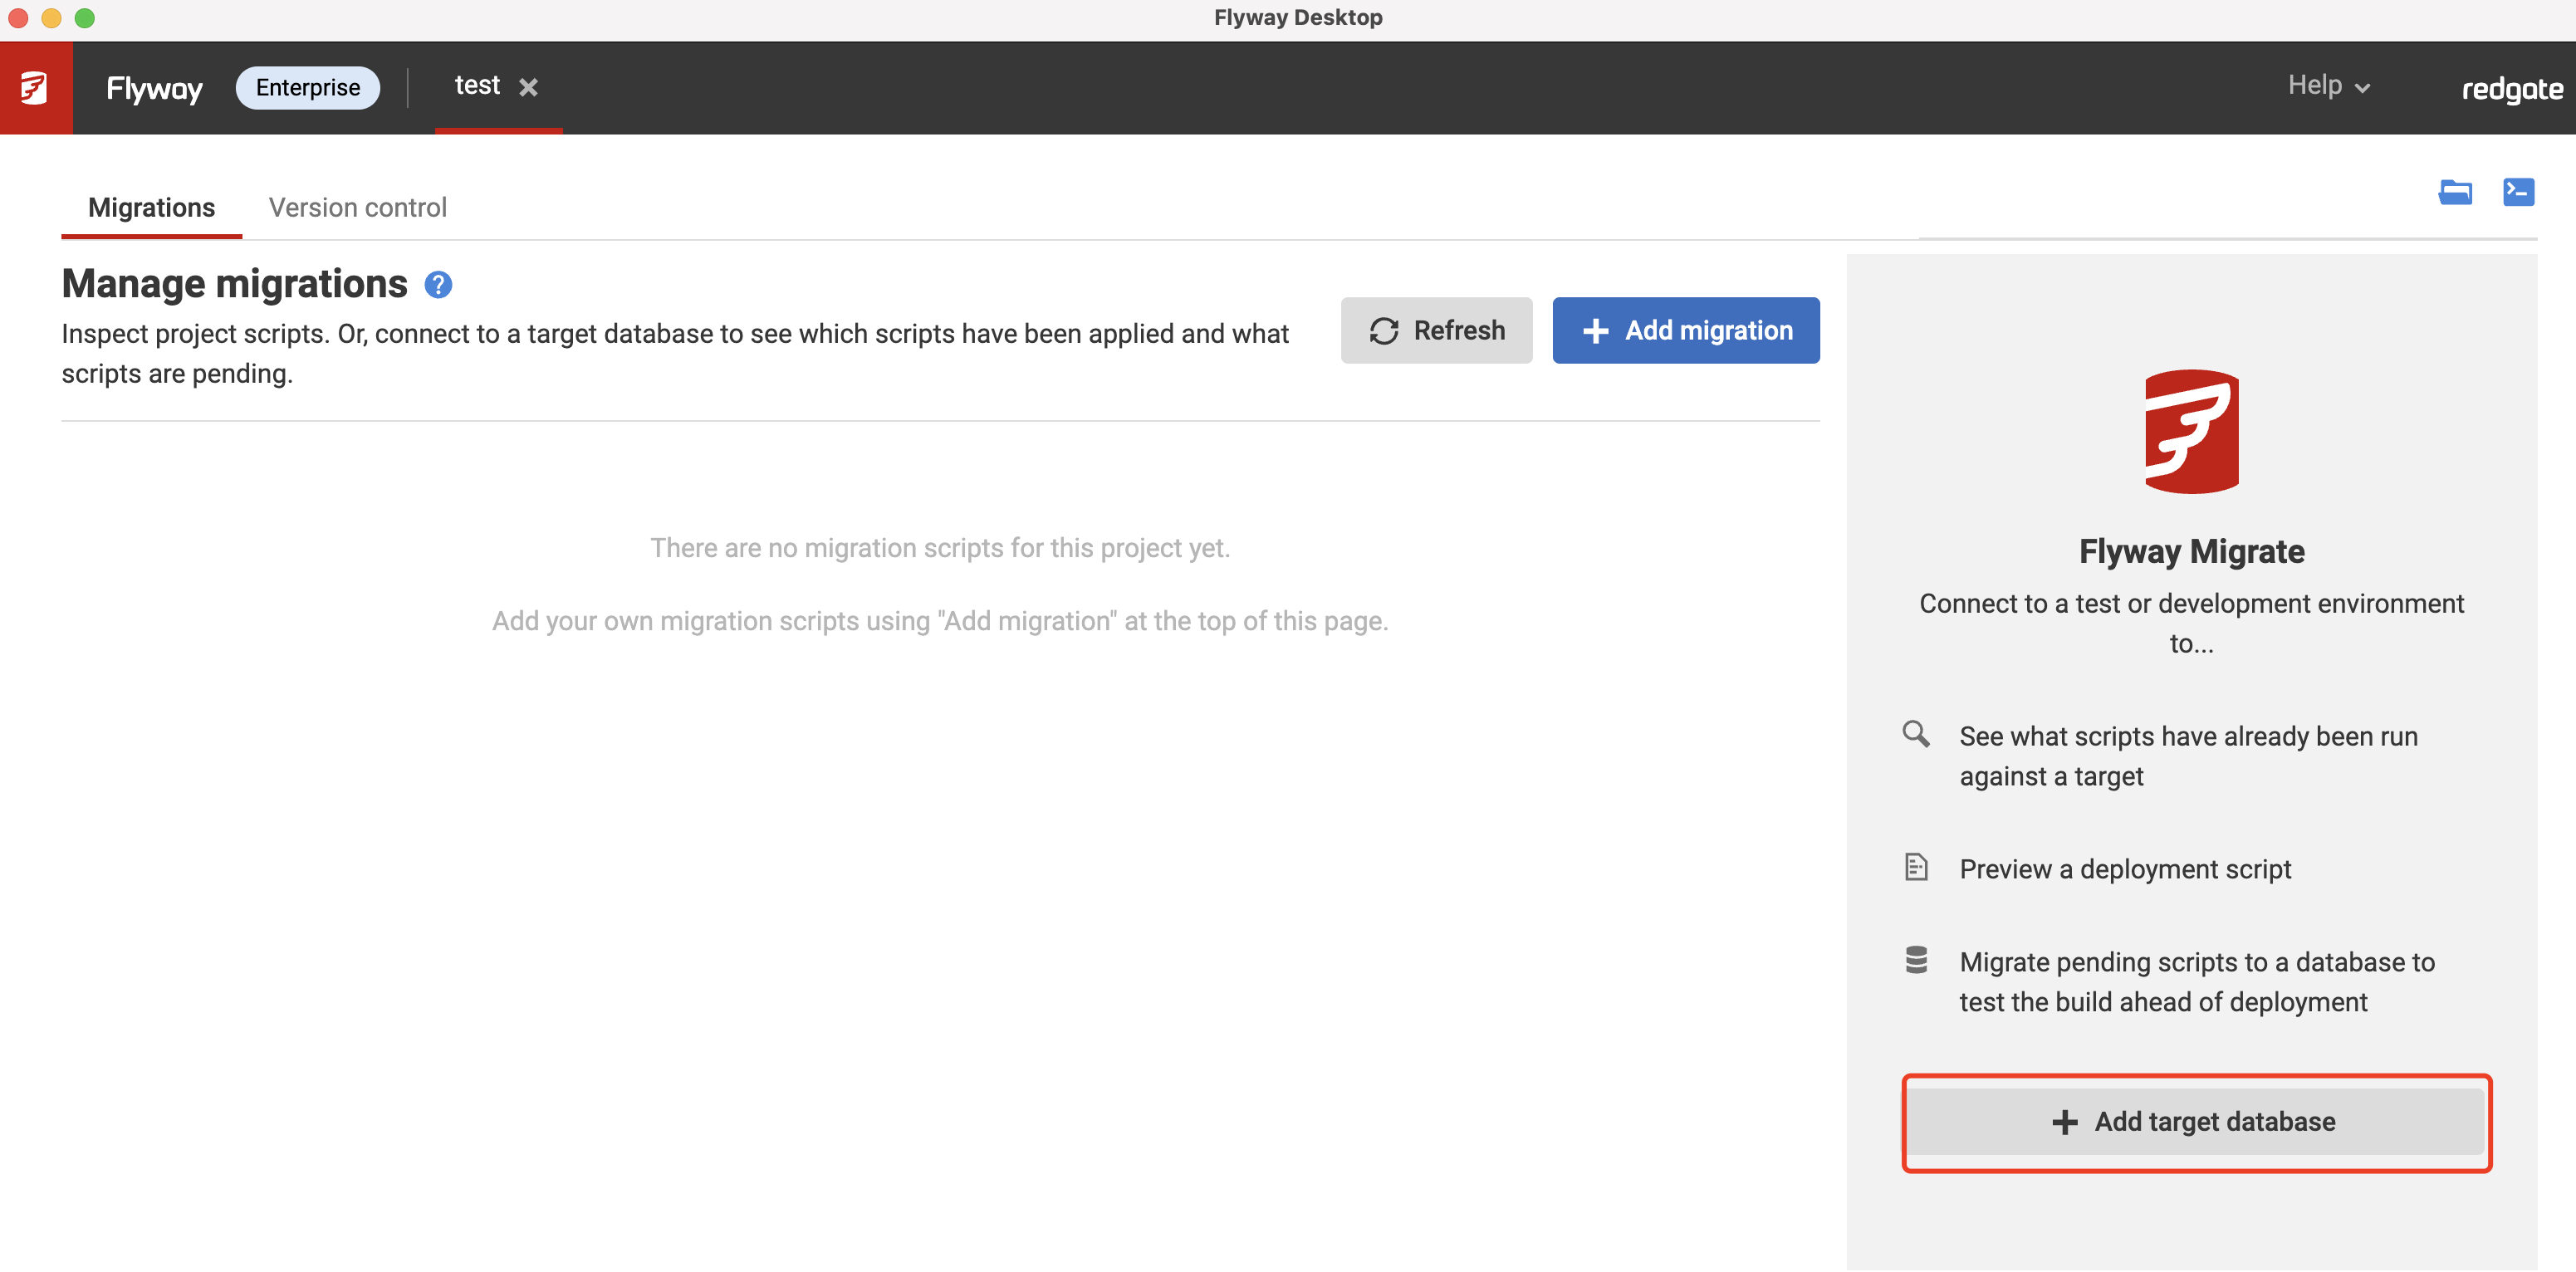Click the Flyway home logo icon
Image resolution: width=2576 pixels, height=1272 pixels.
tap(35, 88)
